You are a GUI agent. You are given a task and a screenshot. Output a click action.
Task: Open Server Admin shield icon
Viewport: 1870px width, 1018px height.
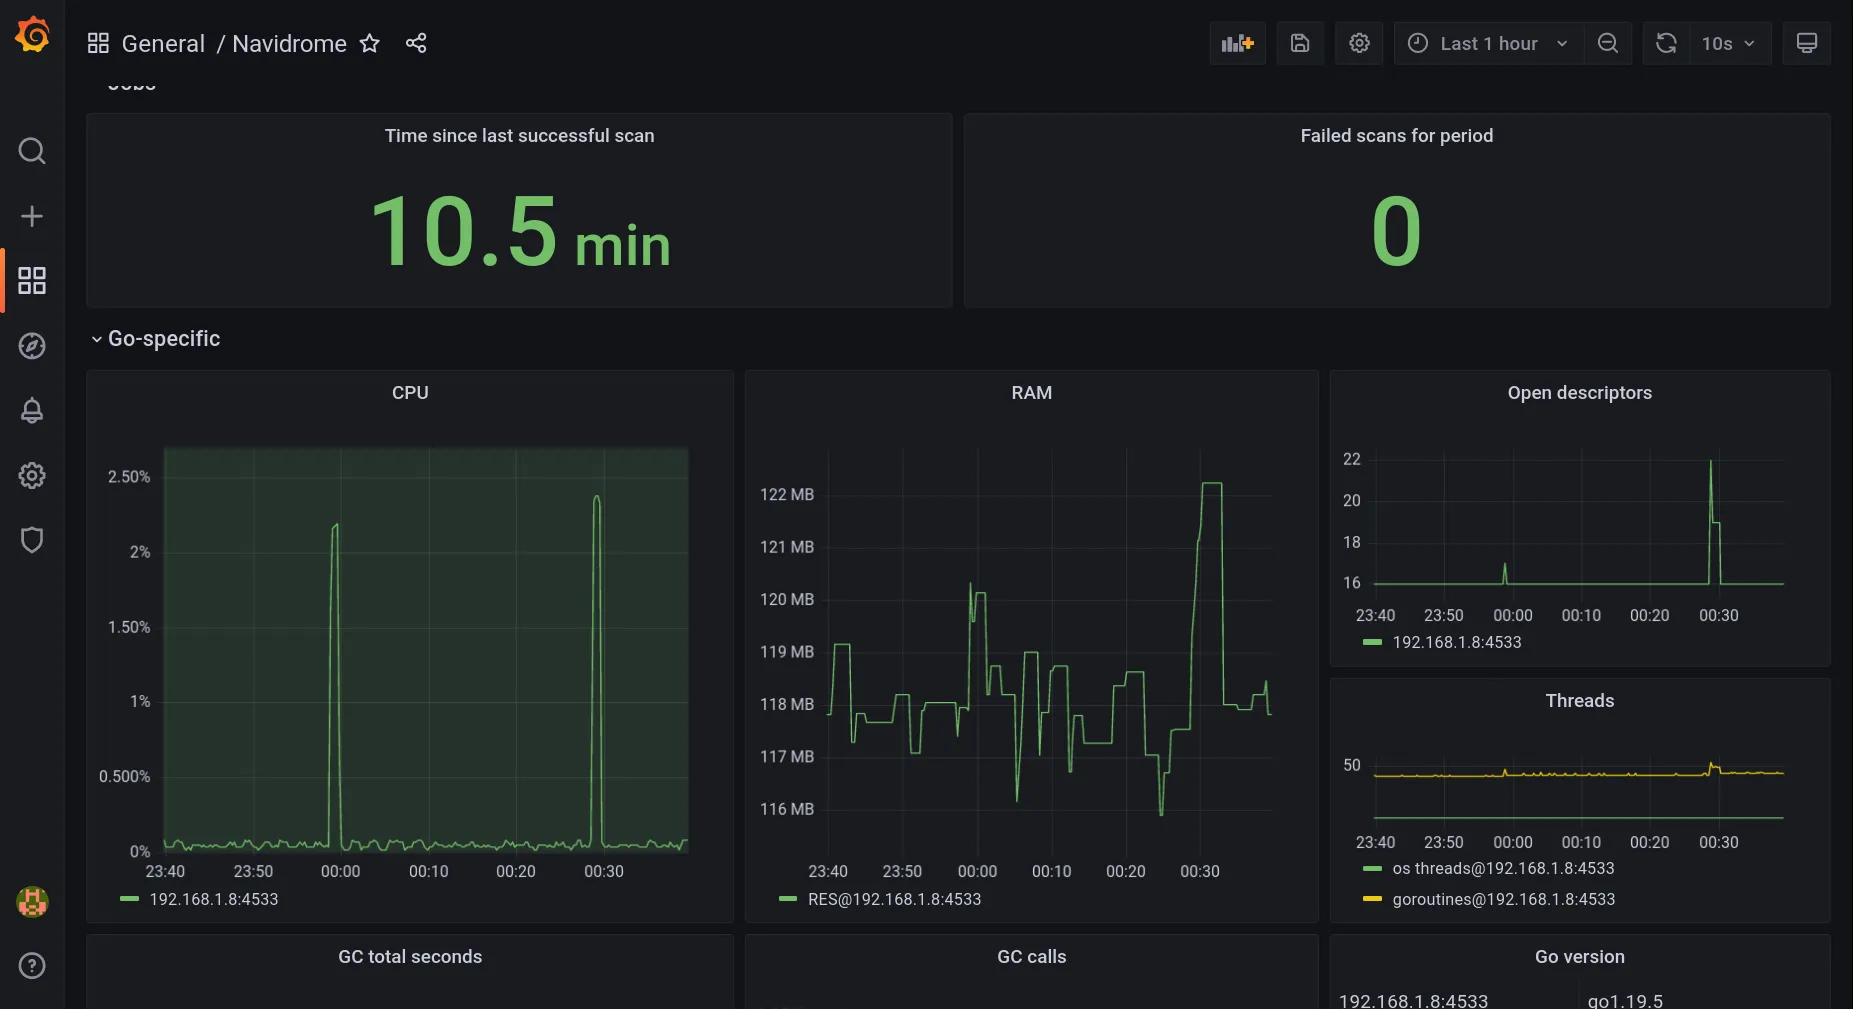[32, 540]
